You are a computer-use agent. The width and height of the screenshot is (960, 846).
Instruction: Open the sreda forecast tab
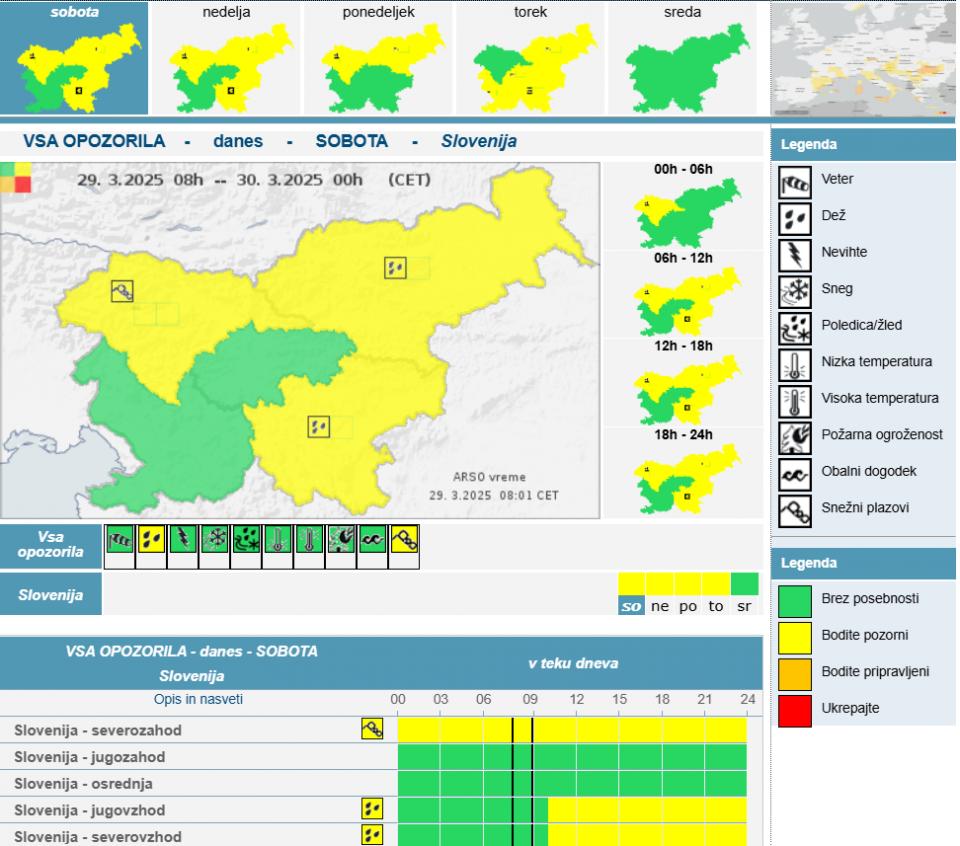click(x=682, y=58)
